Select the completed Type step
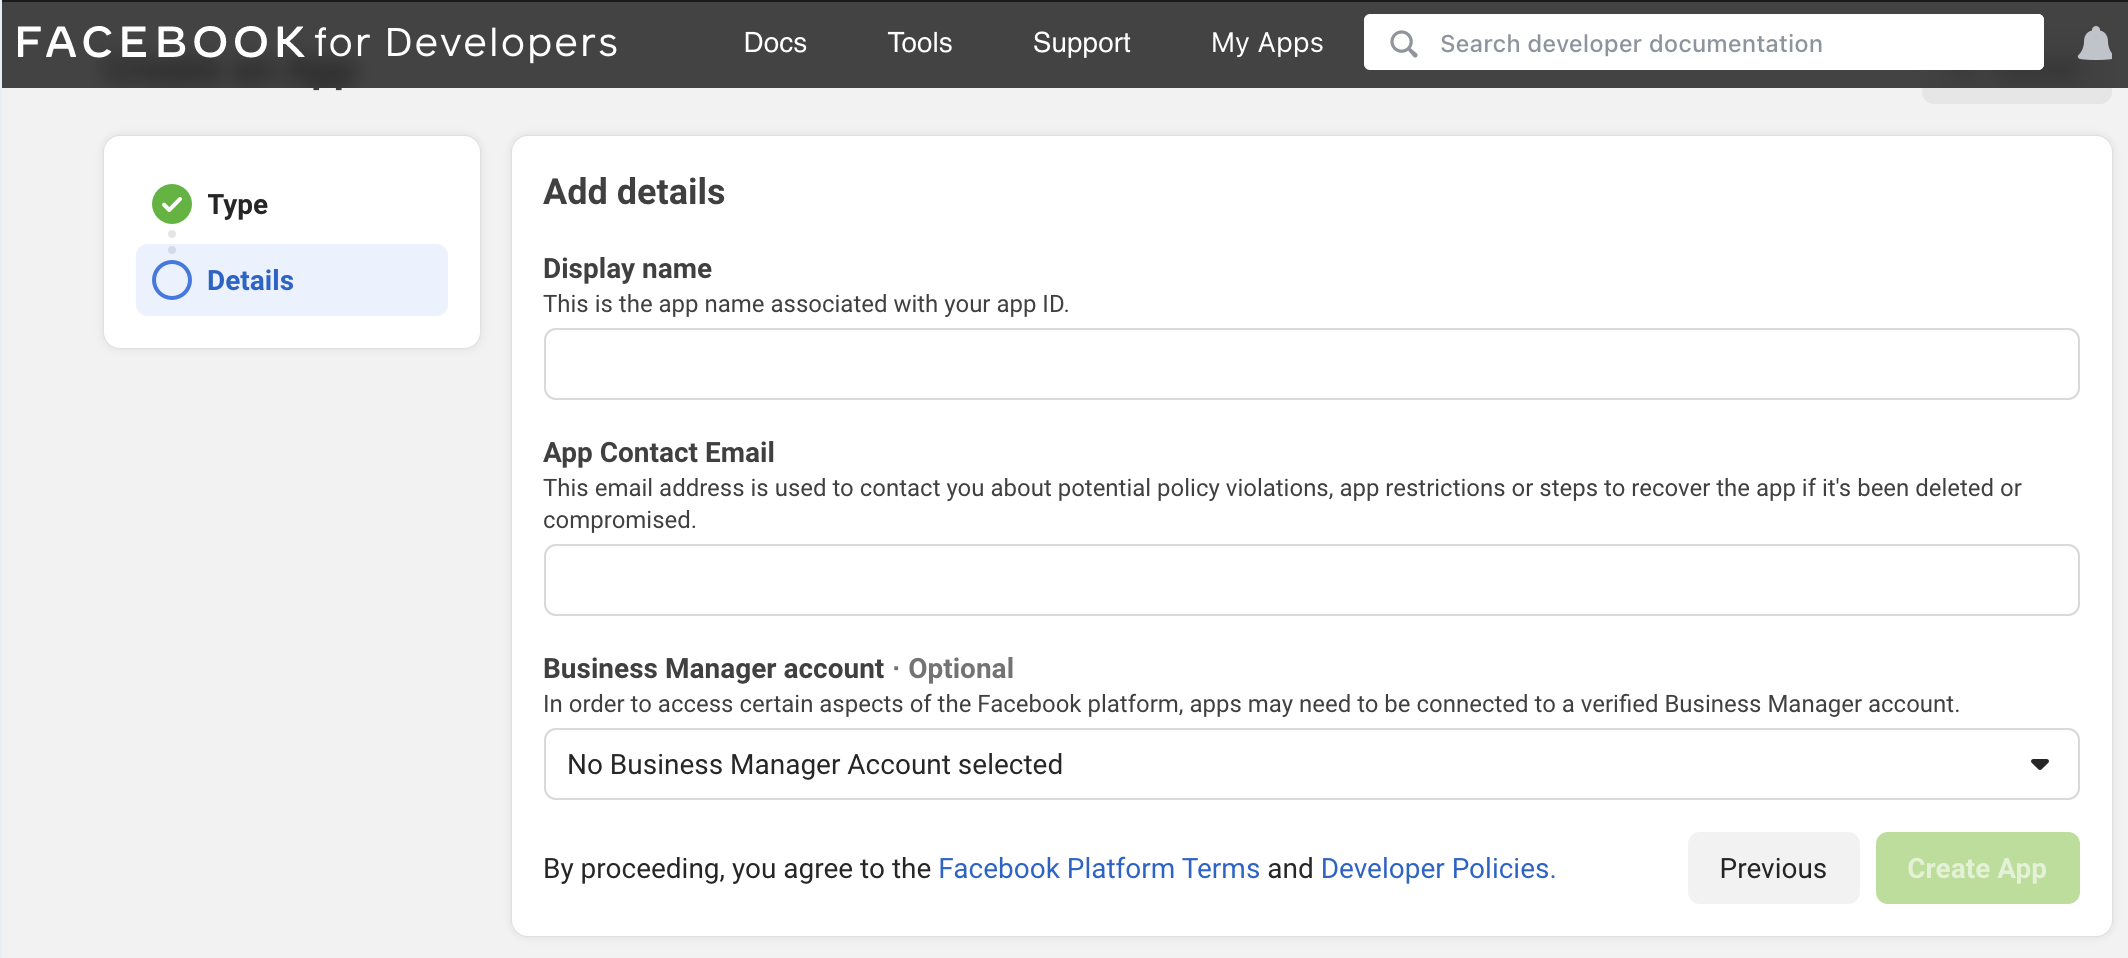The image size is (2128, 958). point(237,204)
